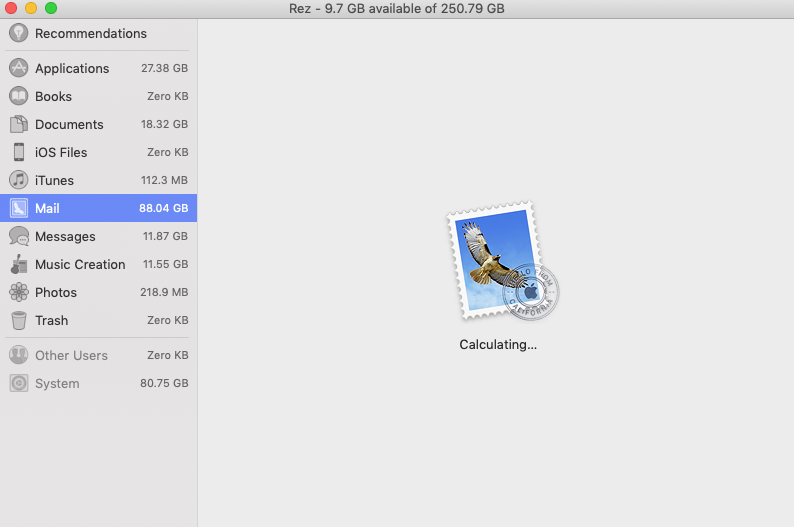Viewport: 794px width, 527px height.
Task: Click the Mail stamp icon in sidebar
Action: click(x=19, y=208)
